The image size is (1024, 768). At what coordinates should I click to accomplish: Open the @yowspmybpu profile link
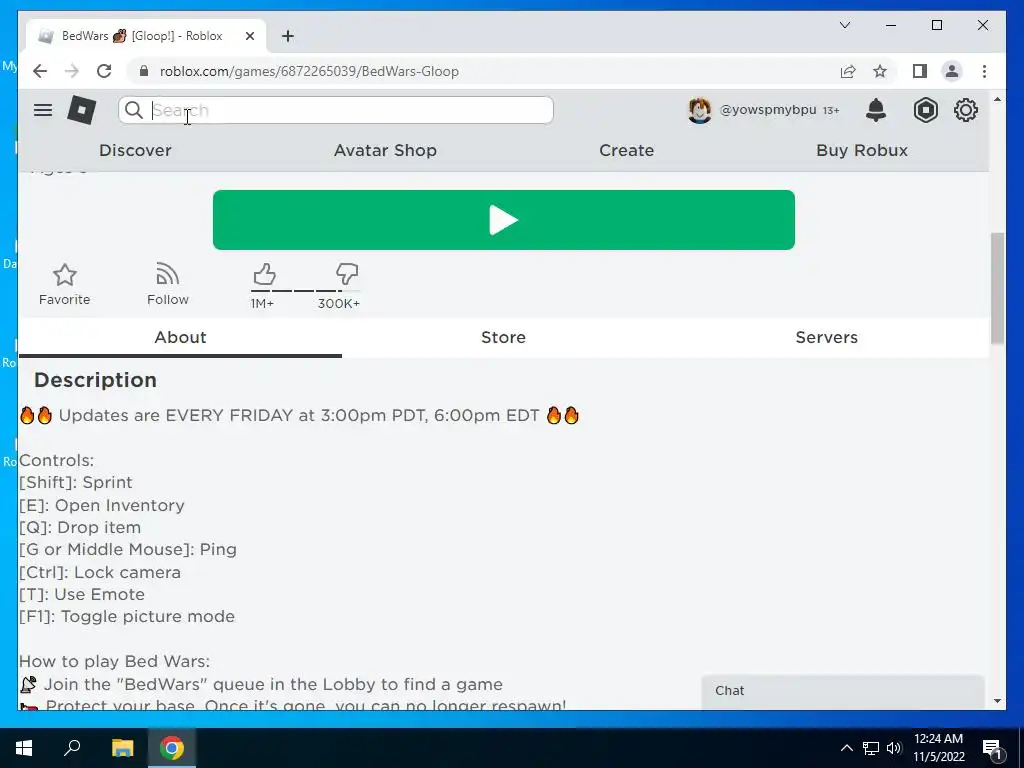point(767,110)
